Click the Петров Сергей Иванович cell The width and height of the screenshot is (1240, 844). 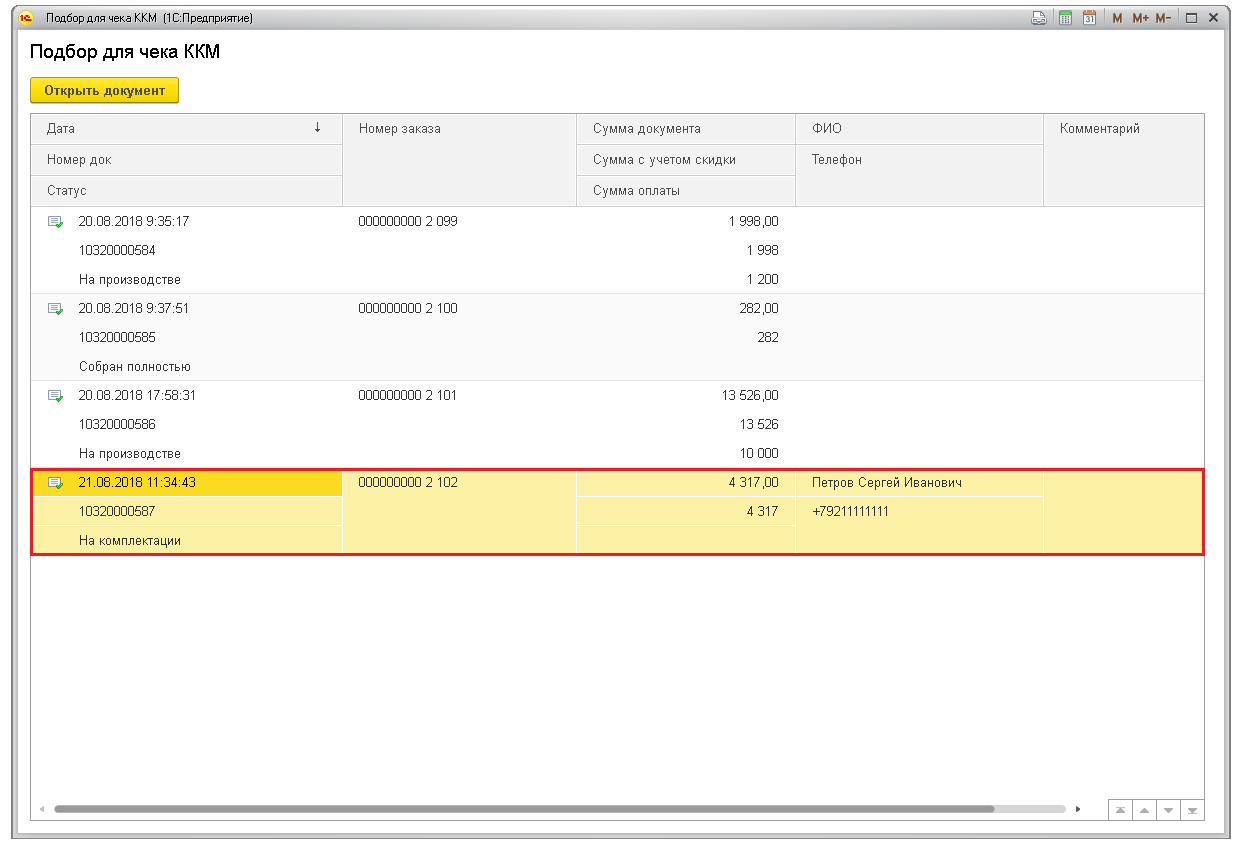887,483
